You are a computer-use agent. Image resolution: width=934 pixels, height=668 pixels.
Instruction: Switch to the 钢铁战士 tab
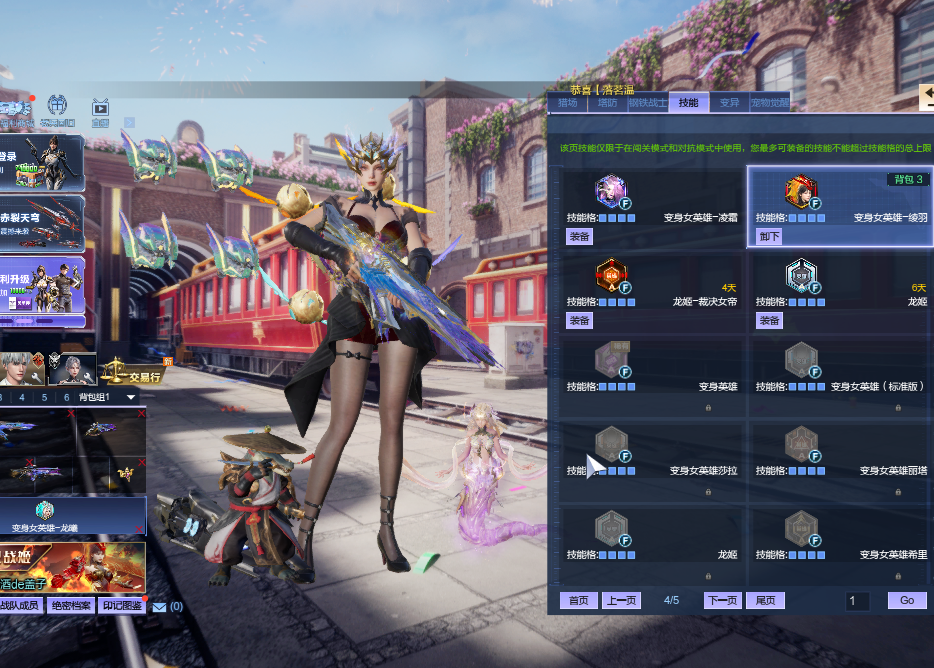647,102
